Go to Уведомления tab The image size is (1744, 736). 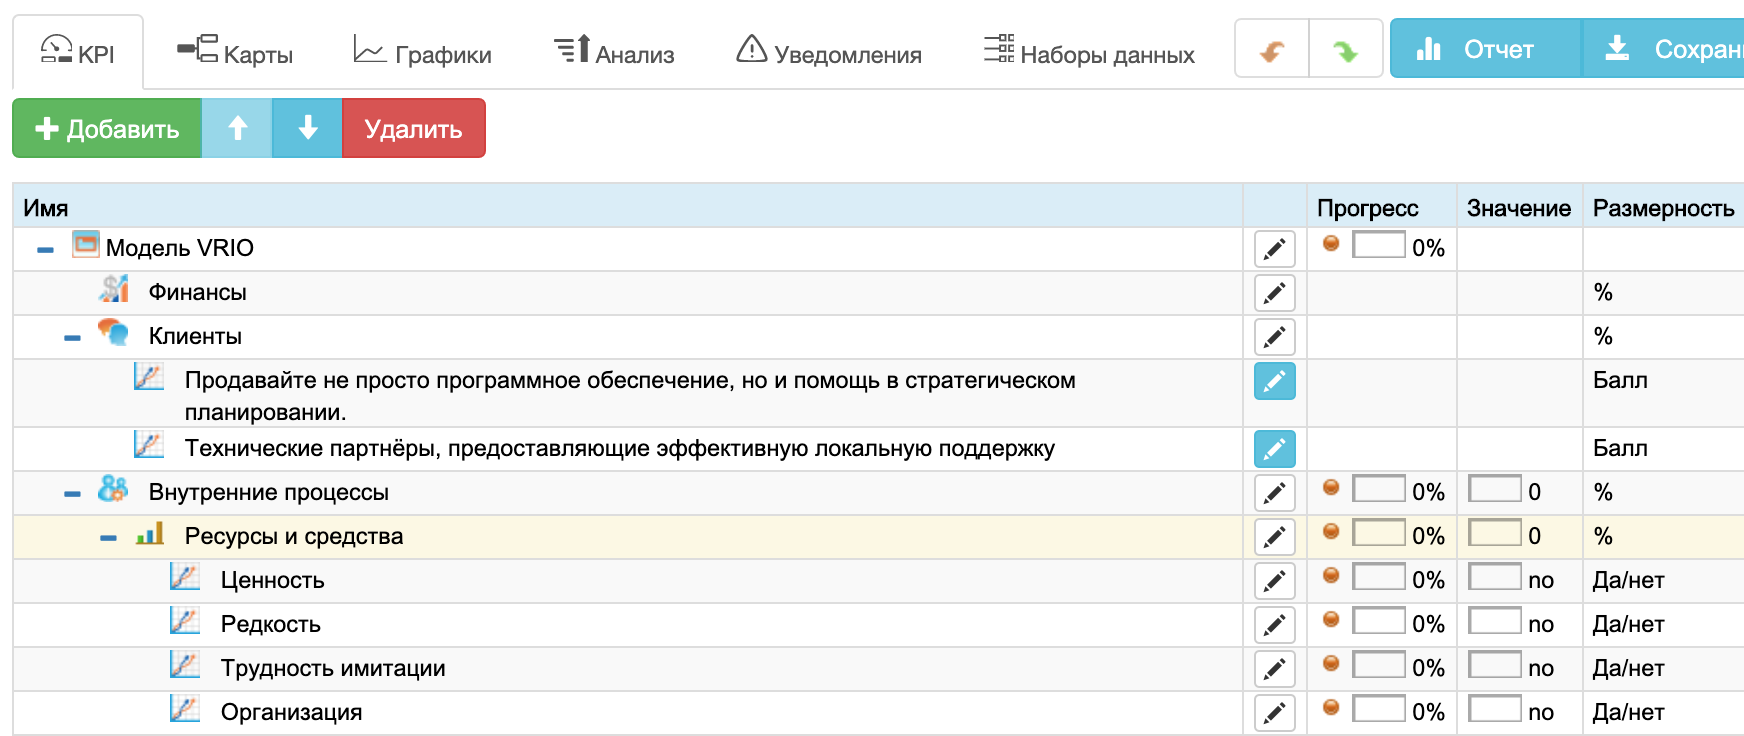828,52
